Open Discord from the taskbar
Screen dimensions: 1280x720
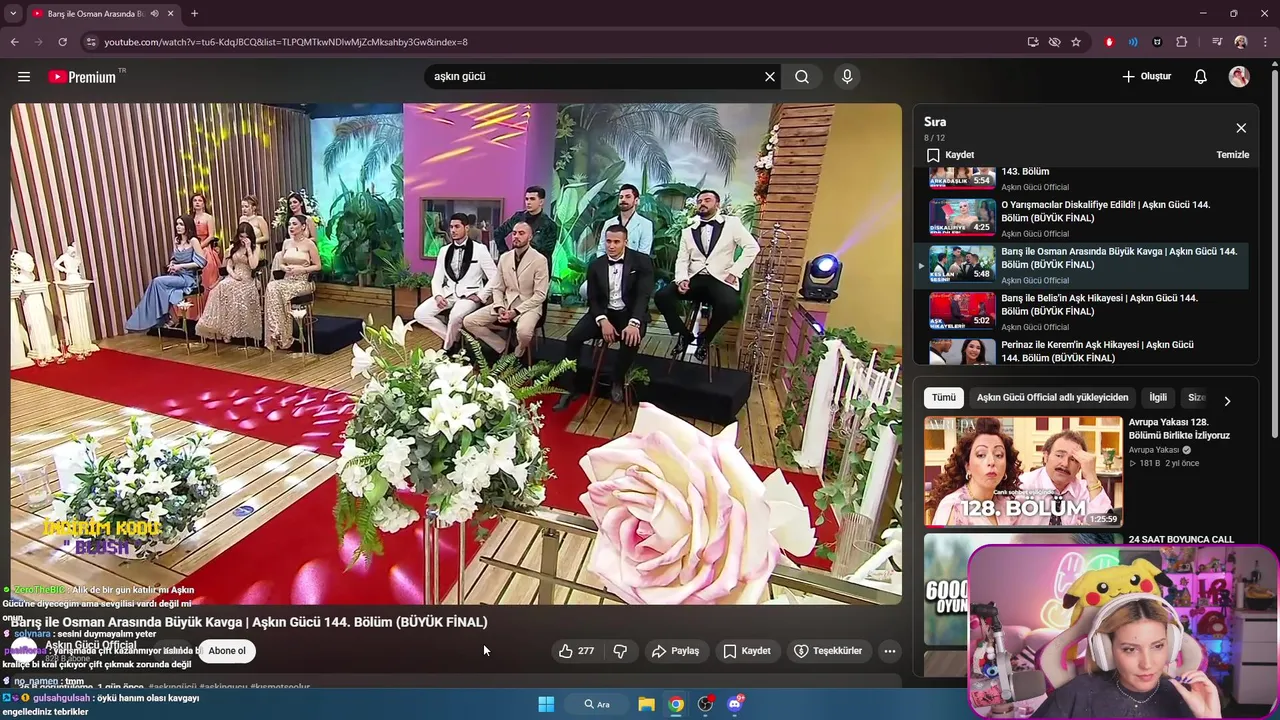735,704
